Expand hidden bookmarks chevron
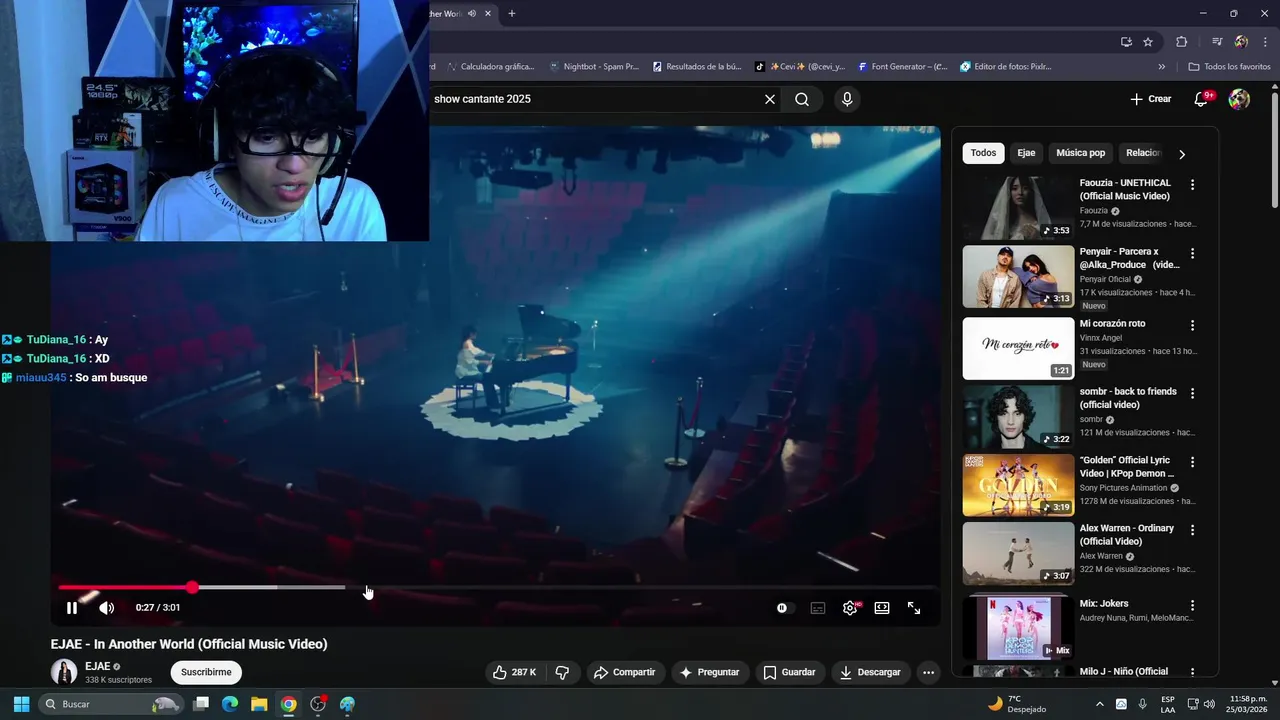 [1162, 67]
